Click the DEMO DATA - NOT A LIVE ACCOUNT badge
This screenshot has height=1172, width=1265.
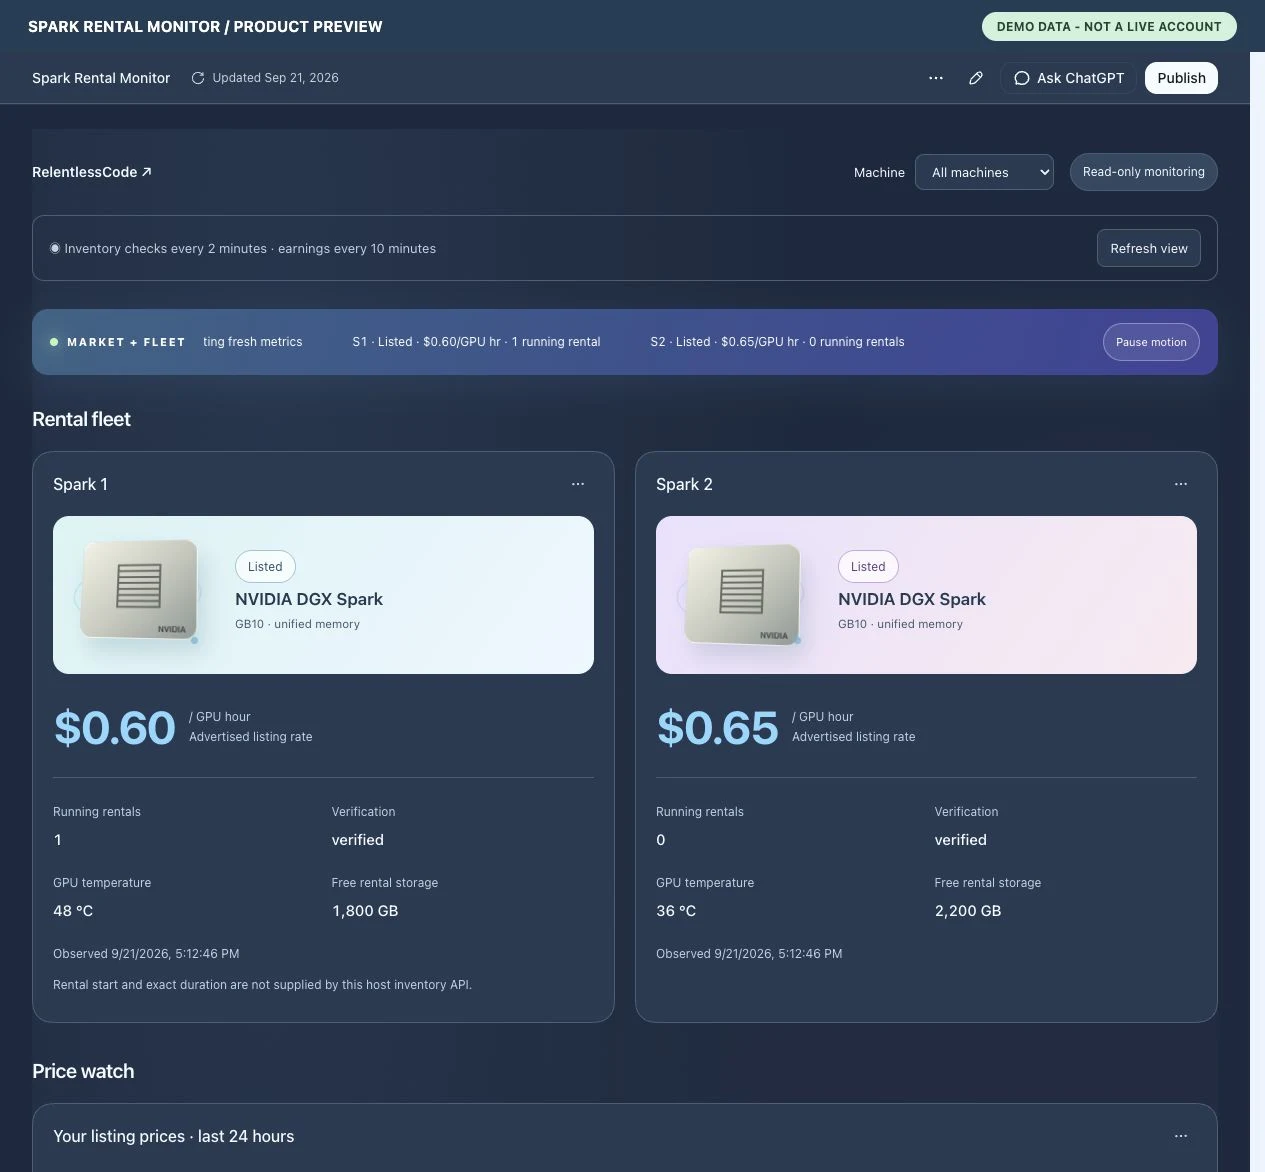[1109, 27]
